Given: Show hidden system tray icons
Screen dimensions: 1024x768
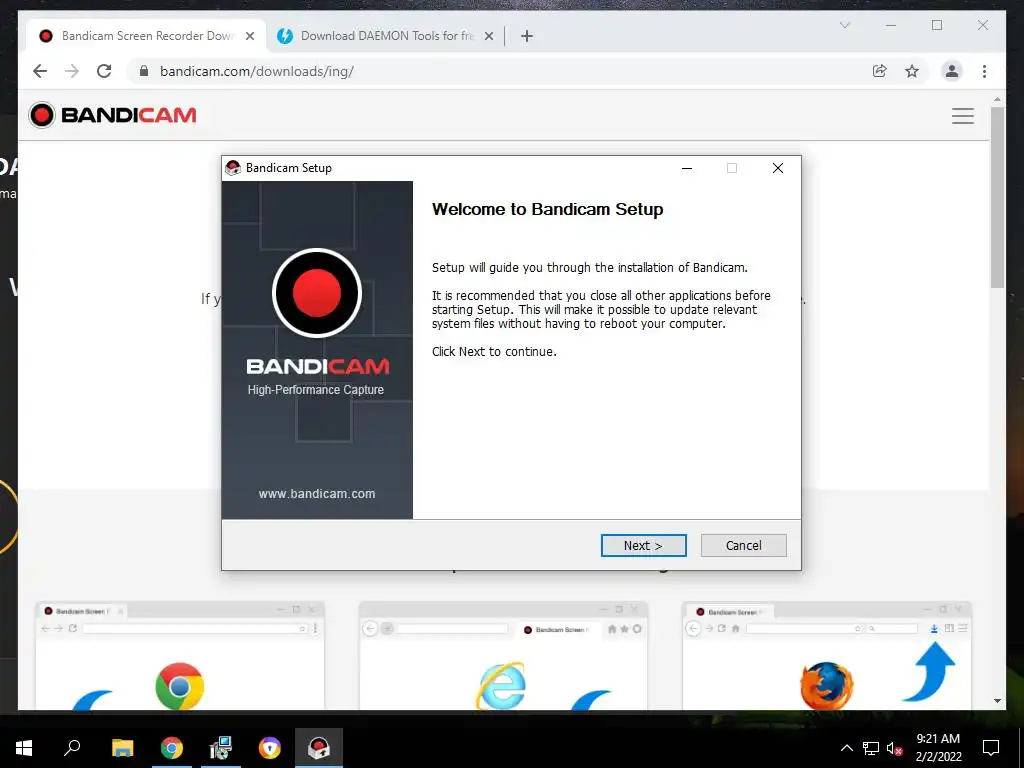Looking at the screenshot, I should [846, 748].
